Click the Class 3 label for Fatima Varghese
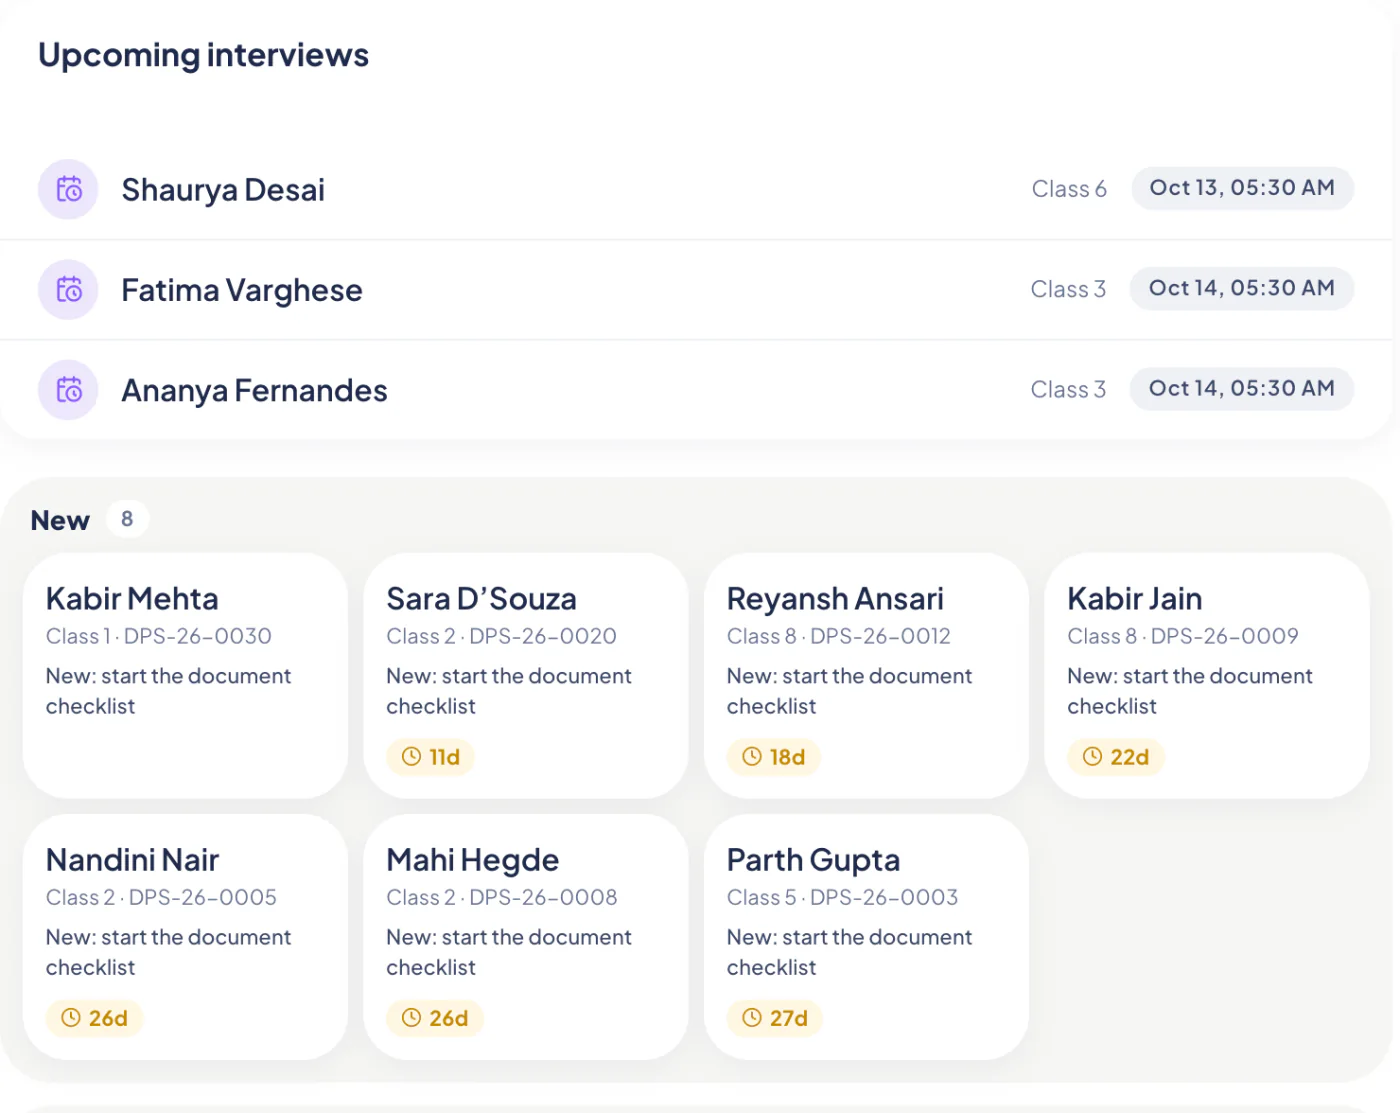 1068,289
